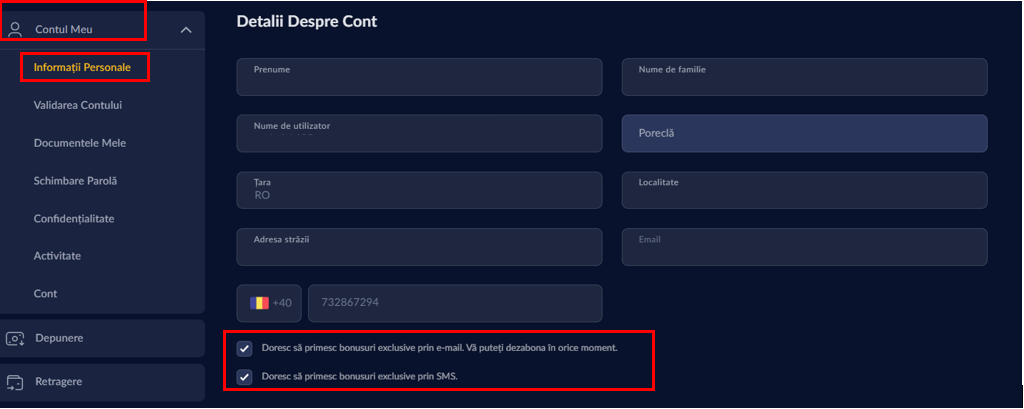
Task: Click the Depunere wallet icon
Action: click(15, 338)
